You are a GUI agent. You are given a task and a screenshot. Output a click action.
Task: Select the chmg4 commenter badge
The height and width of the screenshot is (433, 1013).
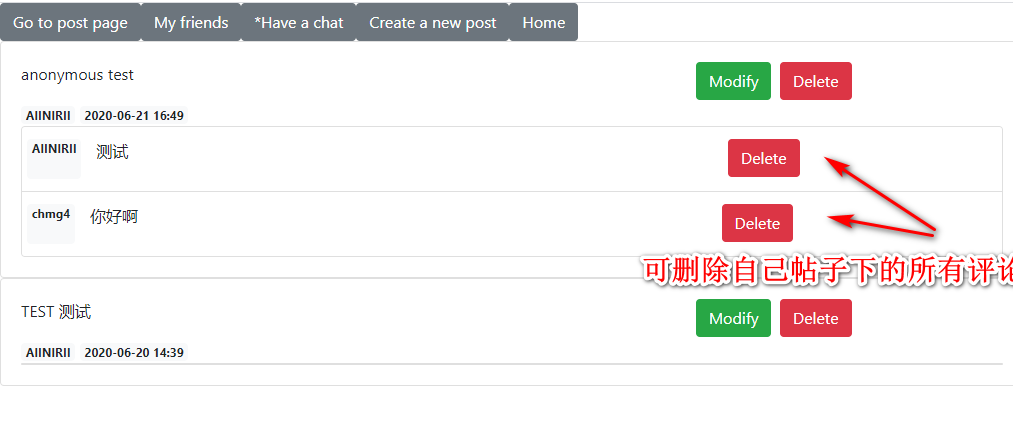click(51, 214)
